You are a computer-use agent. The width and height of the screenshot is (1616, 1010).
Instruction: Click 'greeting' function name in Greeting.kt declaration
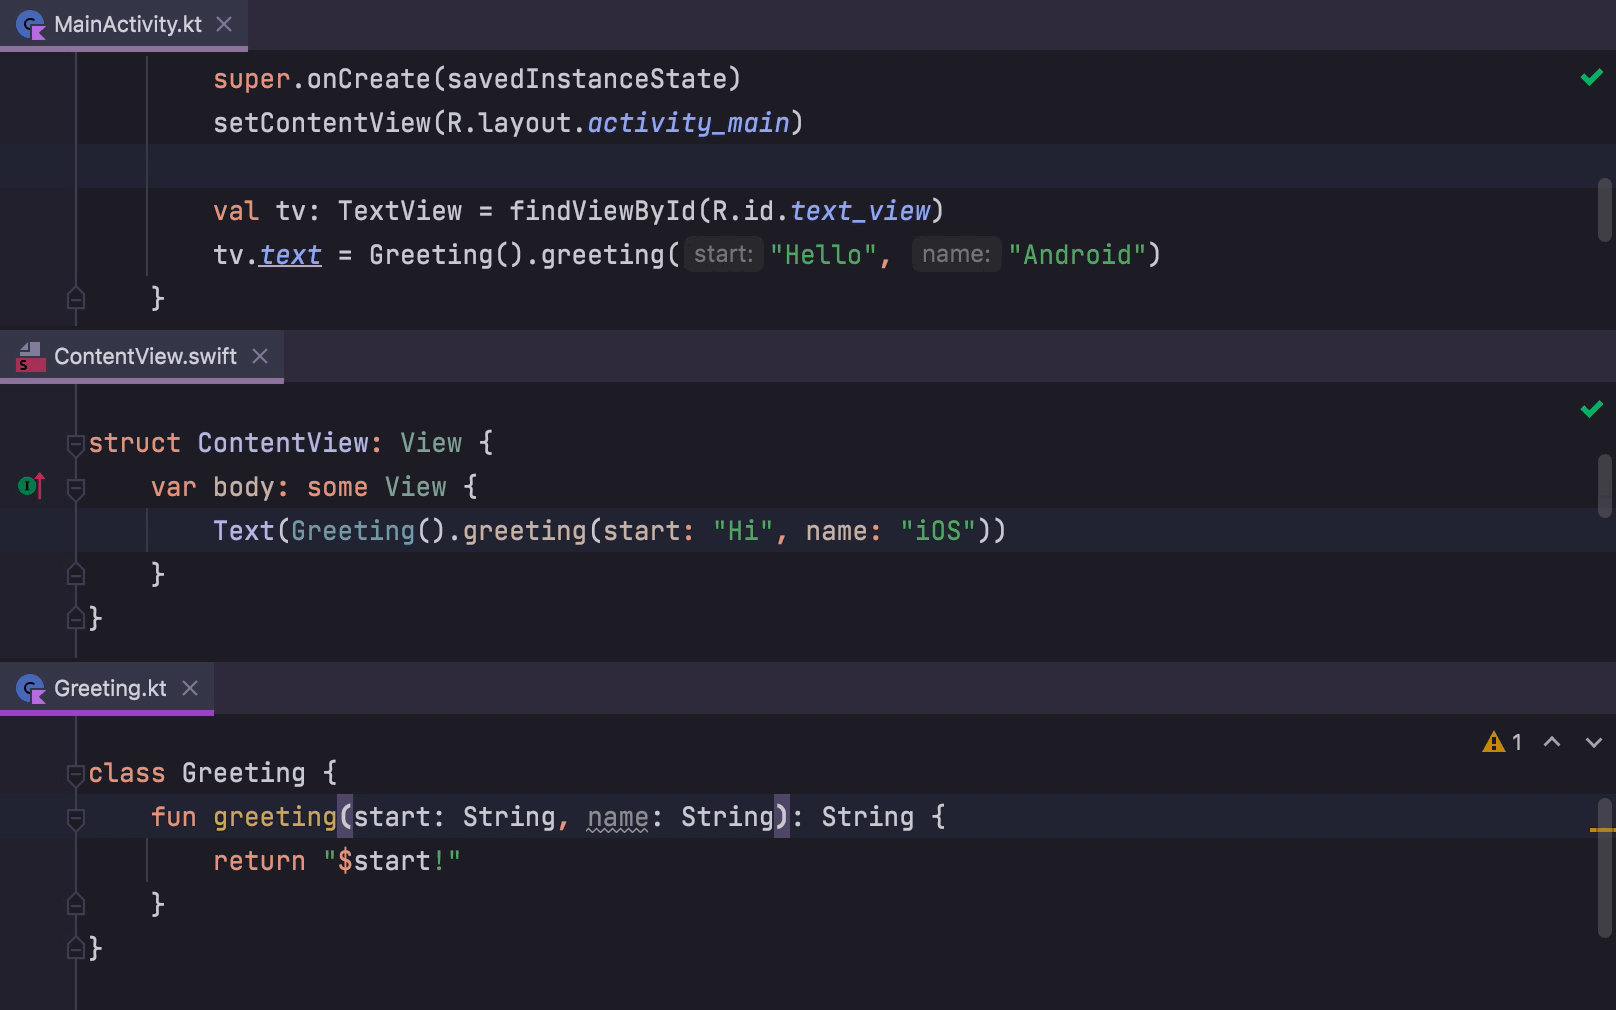(x=275, y=817)
